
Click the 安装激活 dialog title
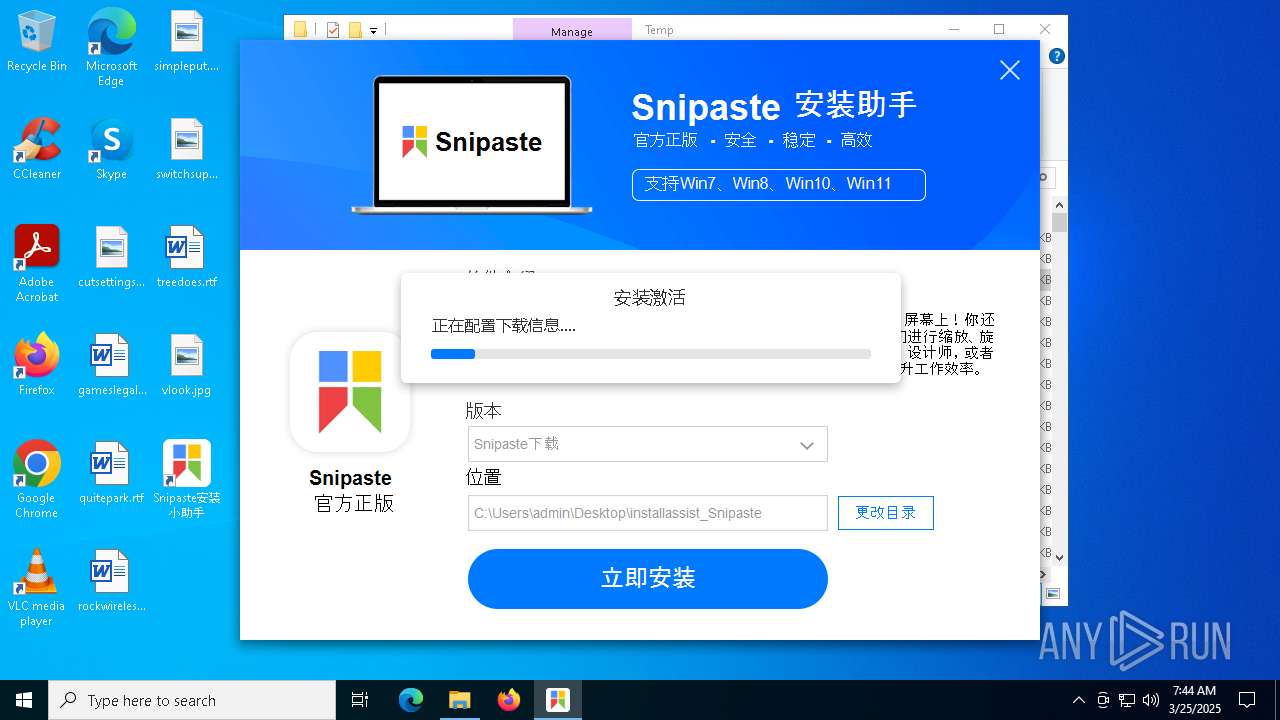pos(650,297)
